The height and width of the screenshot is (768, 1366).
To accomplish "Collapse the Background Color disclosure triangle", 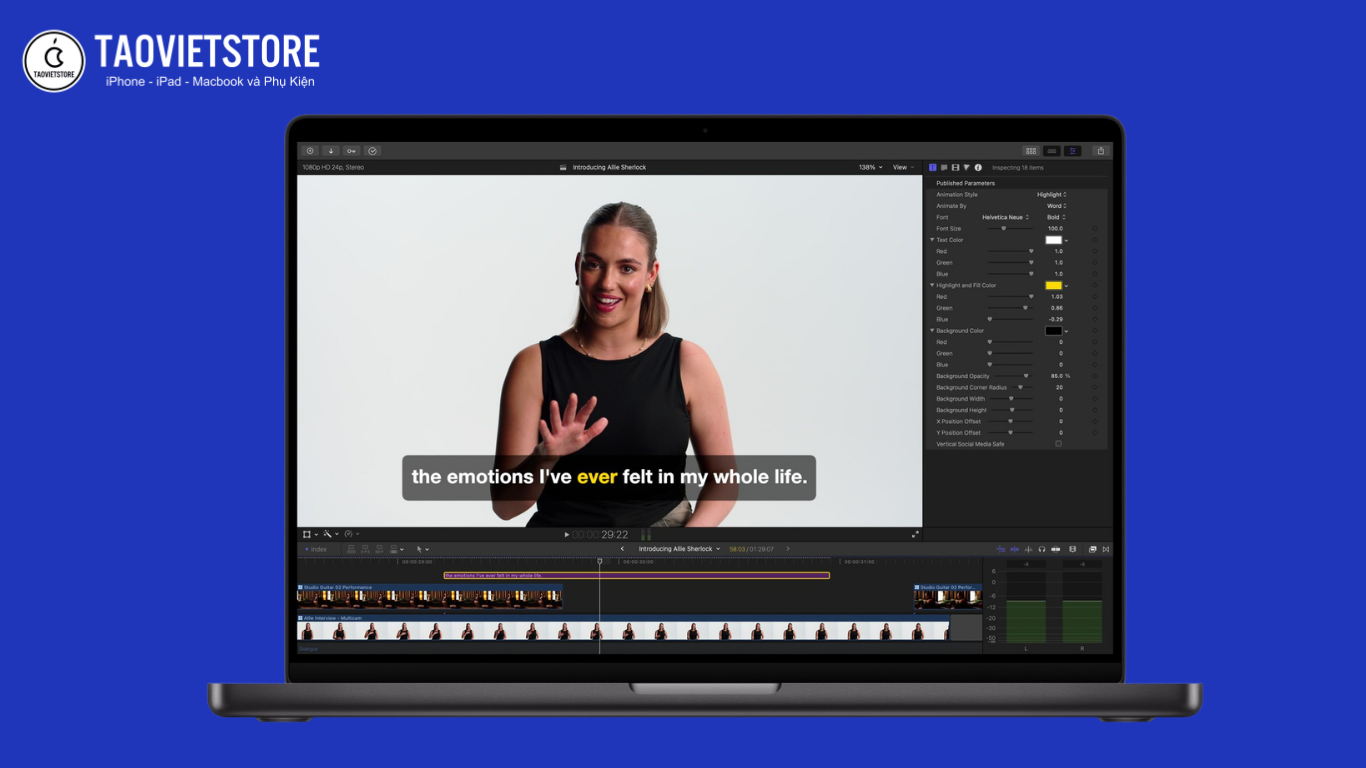I will point(932,331).
